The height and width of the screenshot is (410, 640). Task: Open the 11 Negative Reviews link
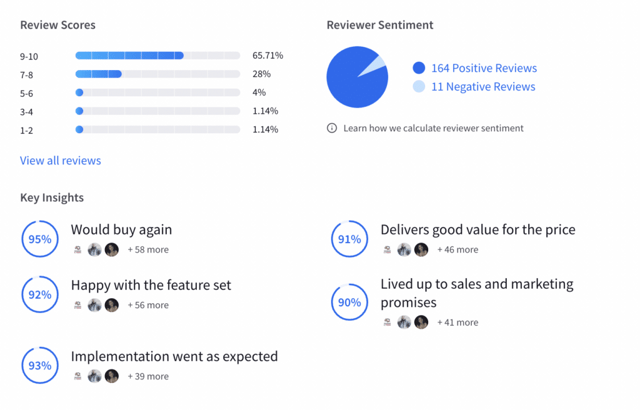point(483,86)
